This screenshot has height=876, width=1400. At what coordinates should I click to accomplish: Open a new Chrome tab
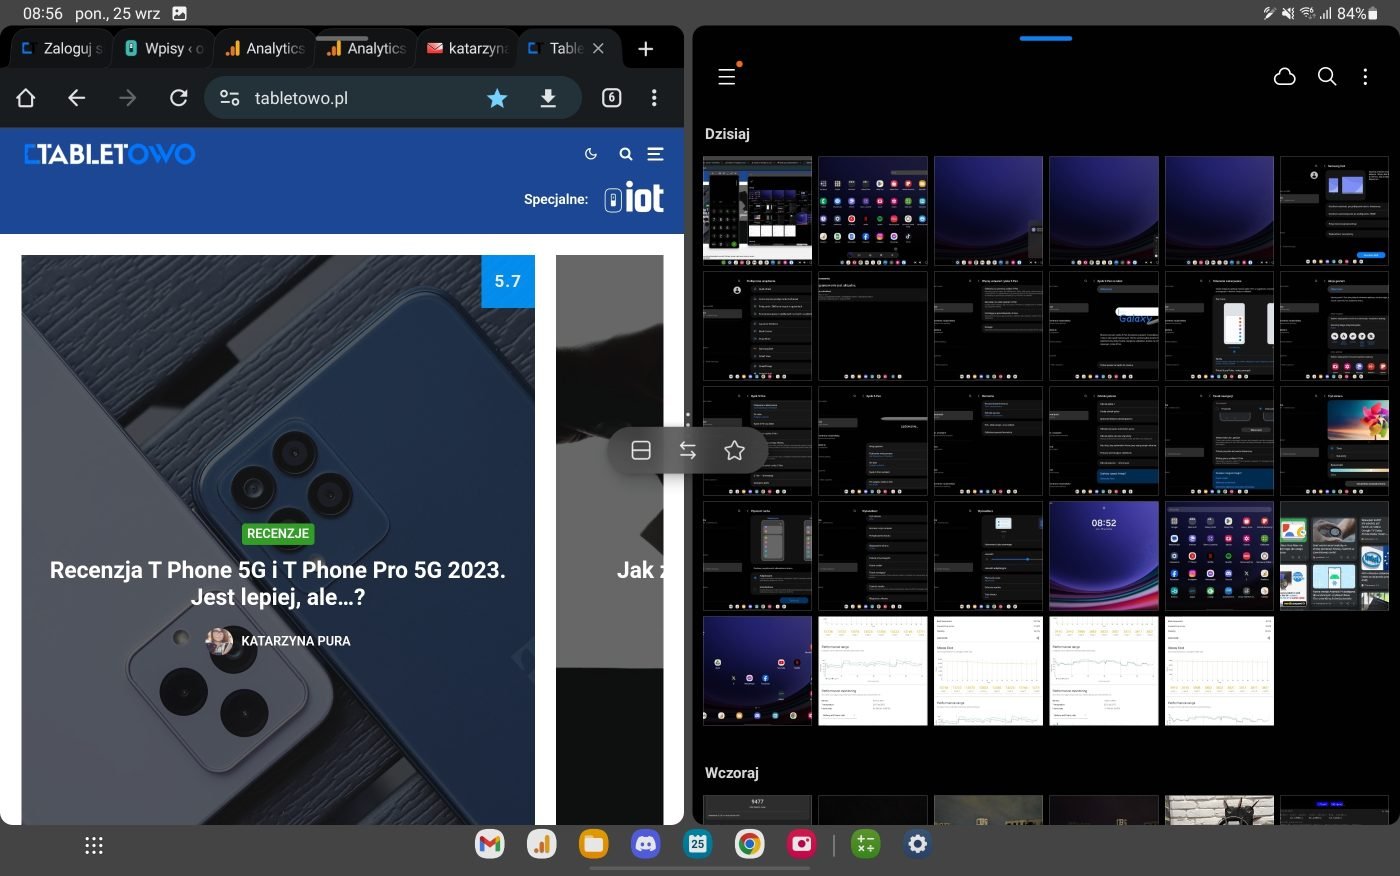(646, 48)
